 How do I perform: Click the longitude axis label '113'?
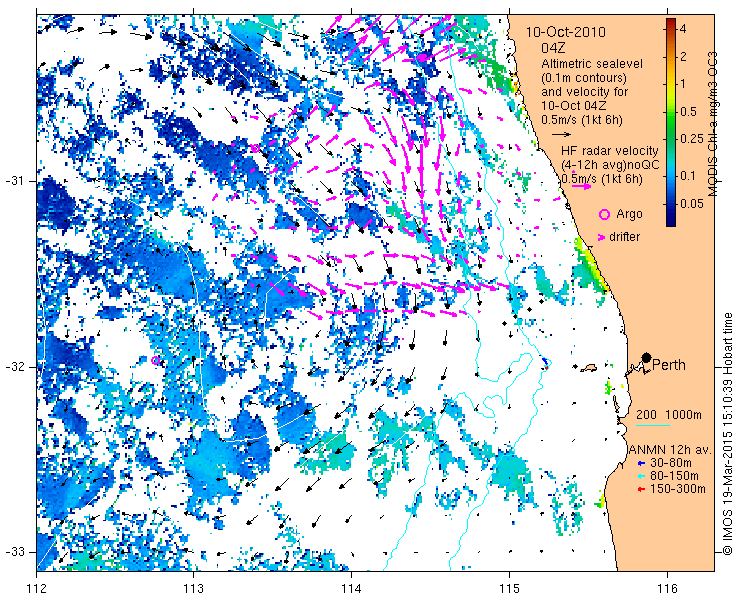point(193,589)
